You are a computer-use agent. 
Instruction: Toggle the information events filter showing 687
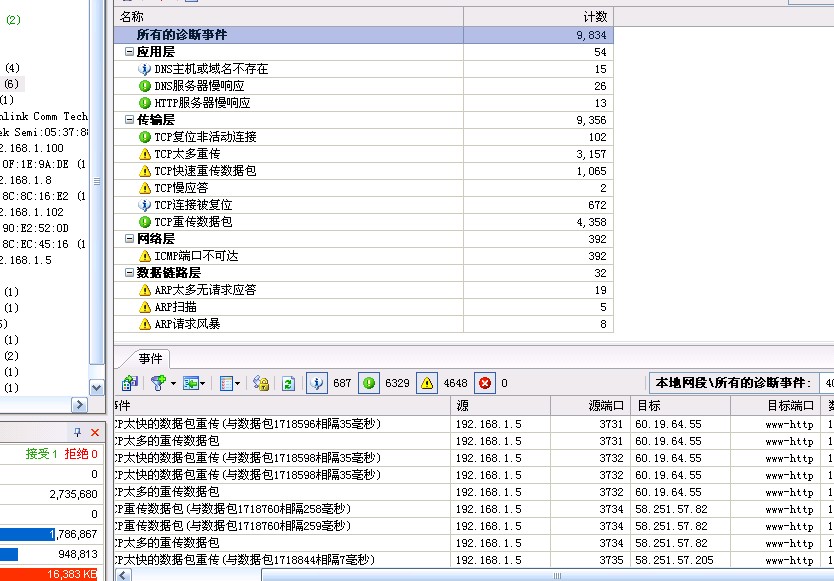[x=317, y=383]
